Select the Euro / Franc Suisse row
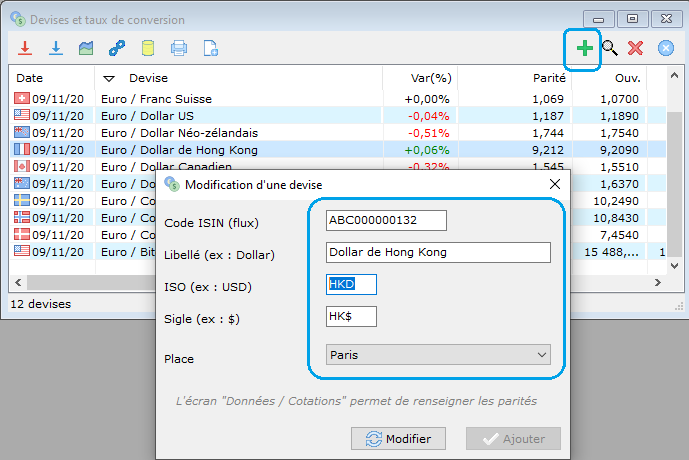Viewport: 689px width, 460px height. click(x=337, y=99)
